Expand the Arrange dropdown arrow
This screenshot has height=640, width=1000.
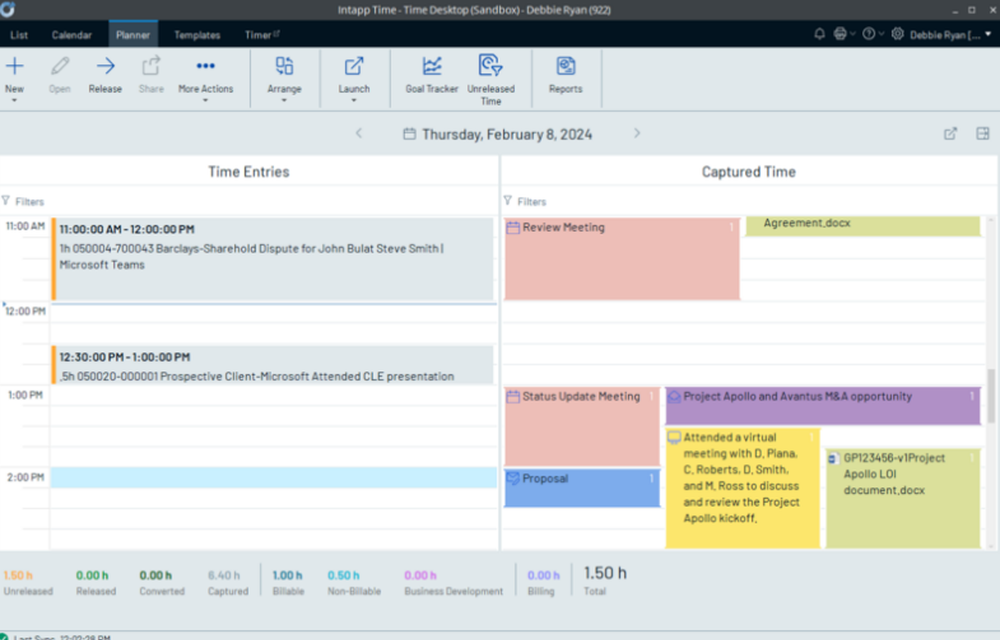(x=284, y=101)
